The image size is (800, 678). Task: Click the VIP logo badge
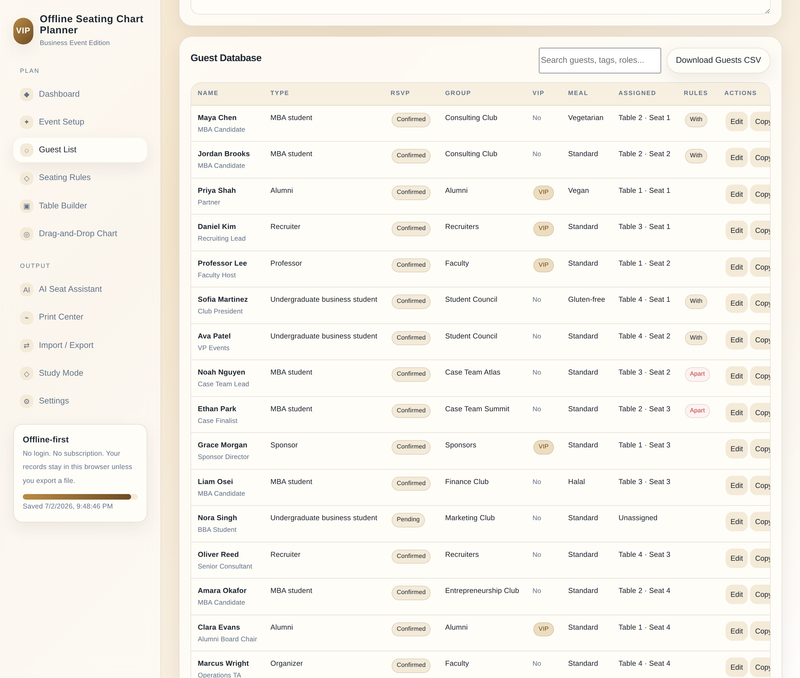tap(23, 31)
